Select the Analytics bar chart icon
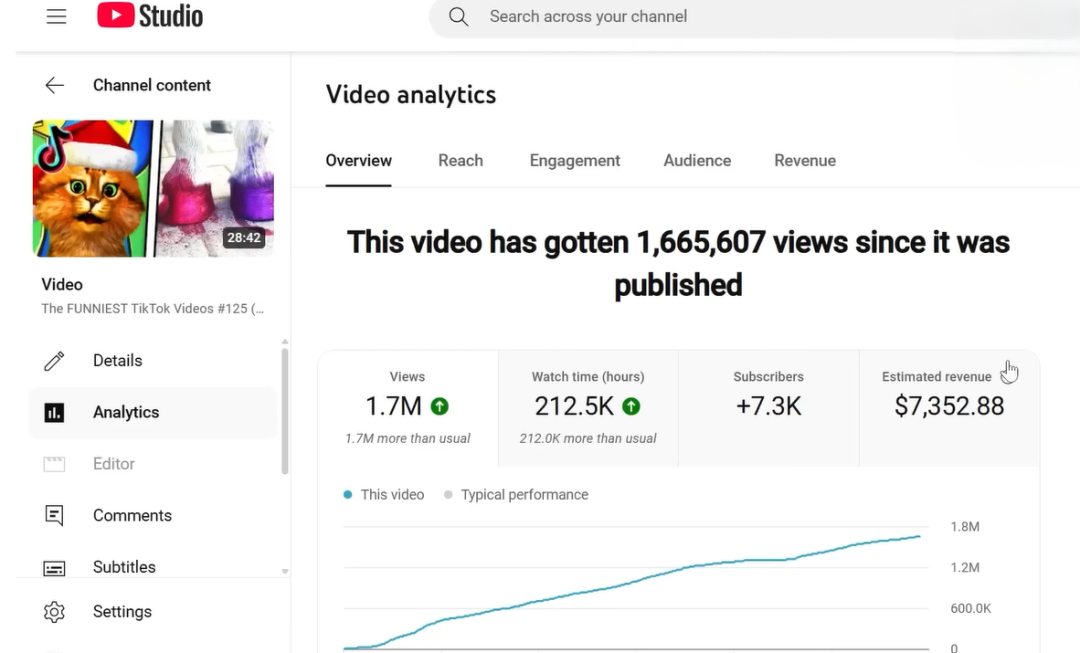This screenshot has width=1080, height=653. [x=54, y=413]
